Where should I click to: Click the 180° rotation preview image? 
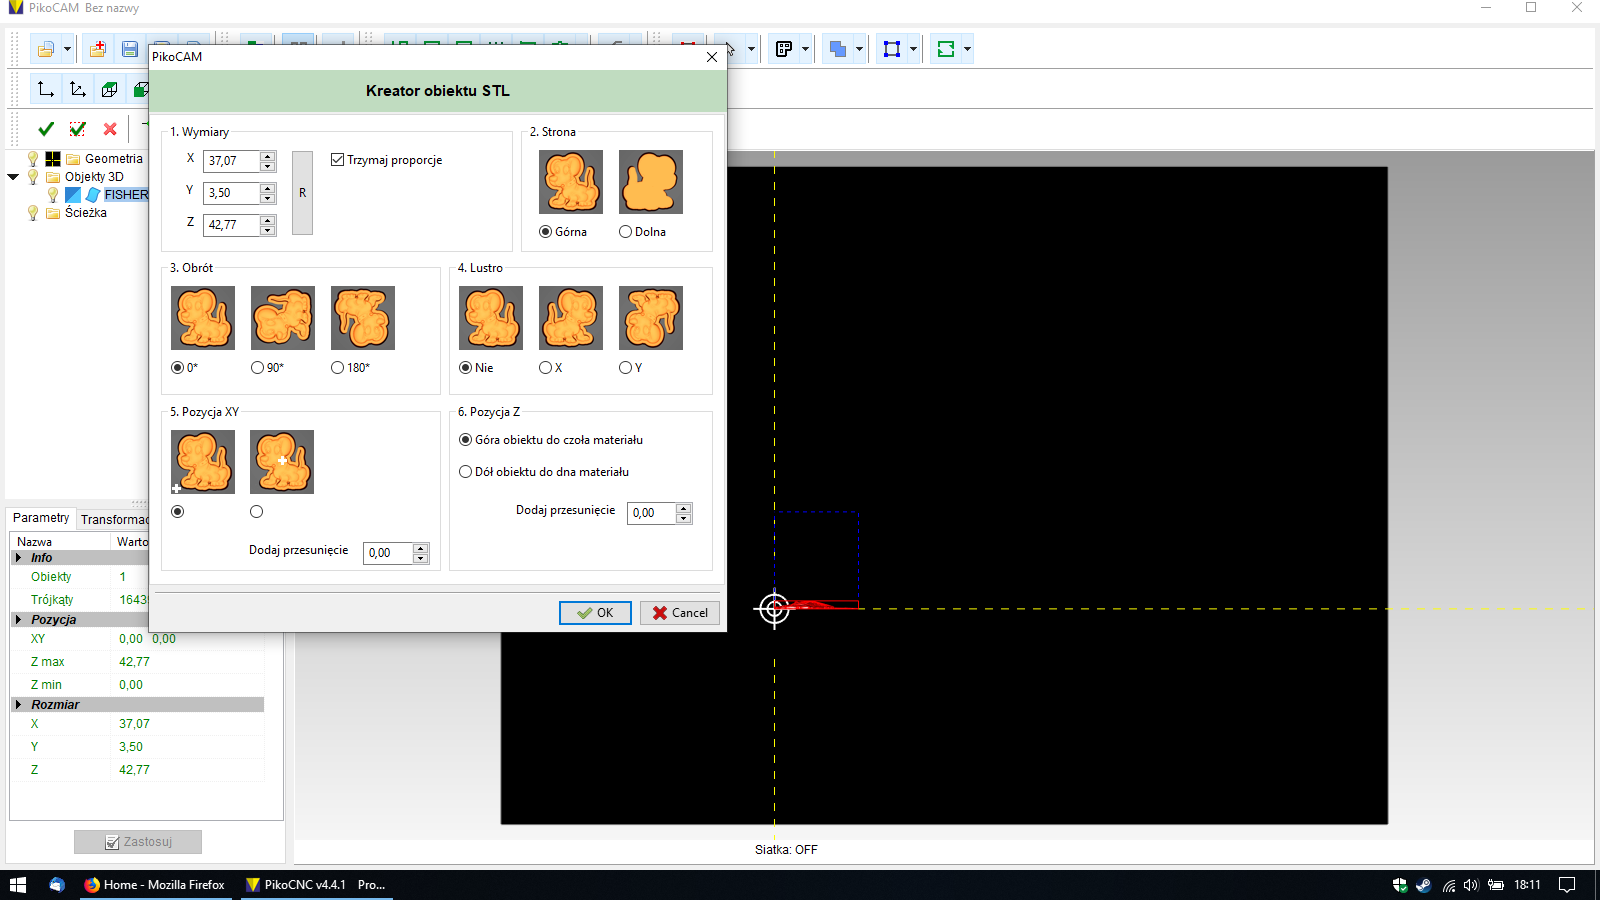[x=363, y=318]
